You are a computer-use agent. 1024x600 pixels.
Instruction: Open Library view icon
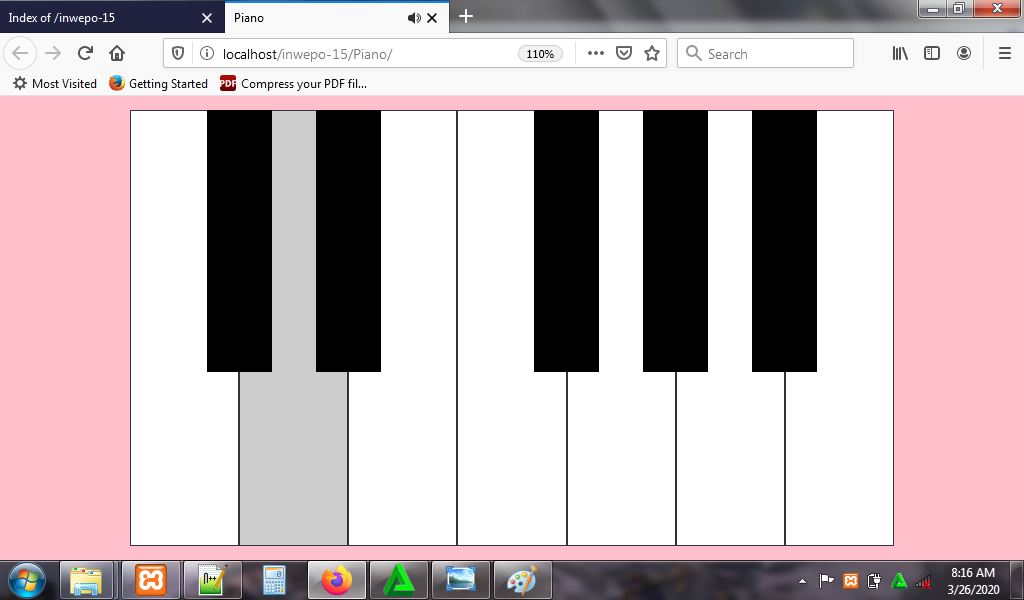tap(900, 54)
